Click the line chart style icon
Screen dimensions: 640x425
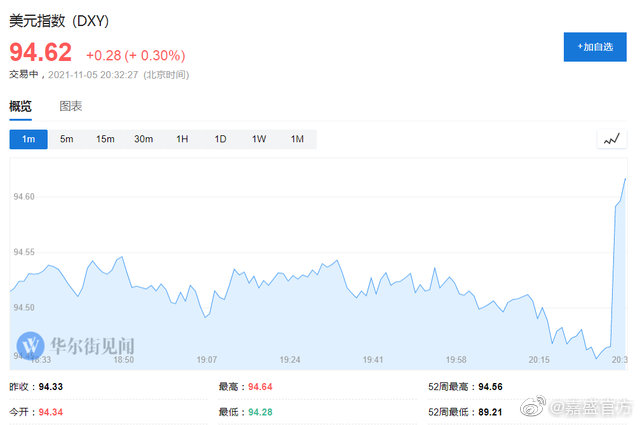611,139
